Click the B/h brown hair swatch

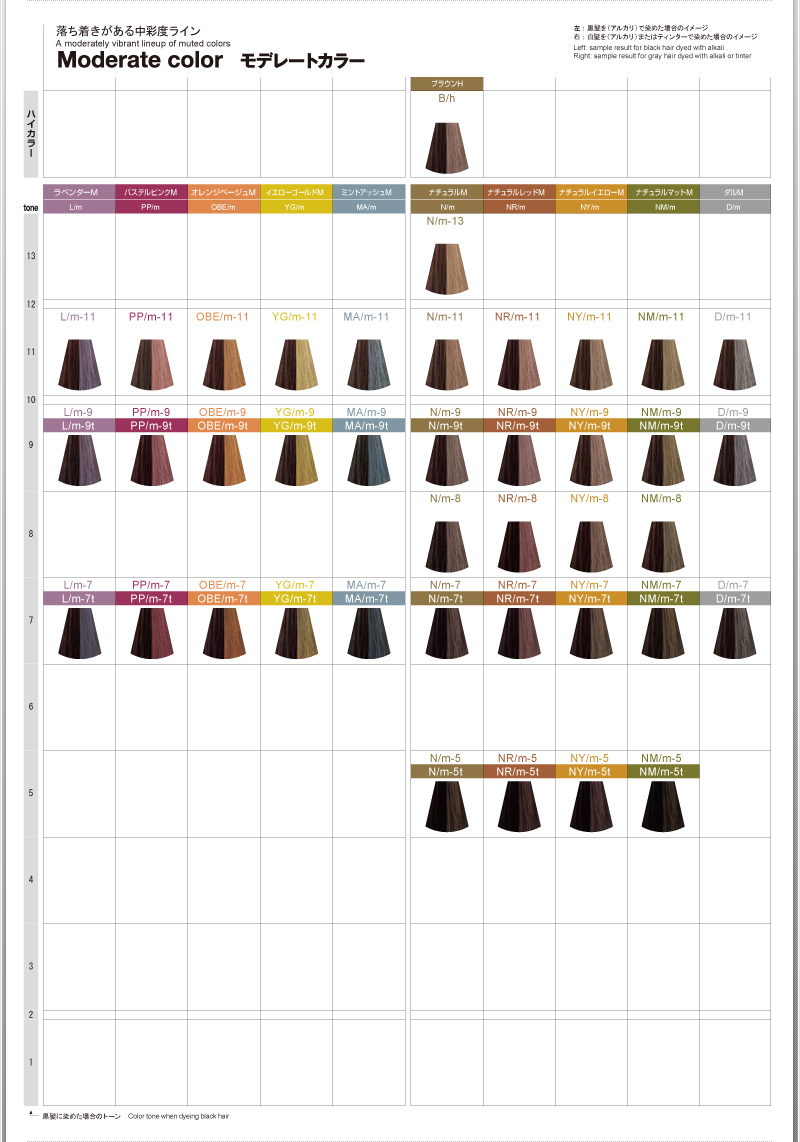coord(447,146)
